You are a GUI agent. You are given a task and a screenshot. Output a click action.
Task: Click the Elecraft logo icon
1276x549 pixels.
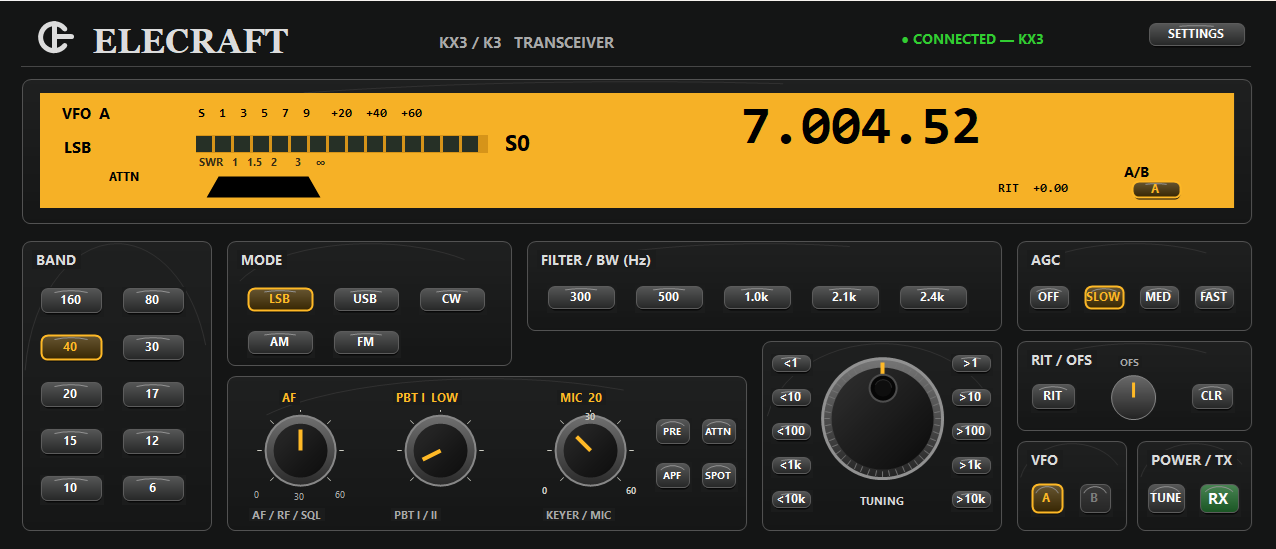coord(57,38)
